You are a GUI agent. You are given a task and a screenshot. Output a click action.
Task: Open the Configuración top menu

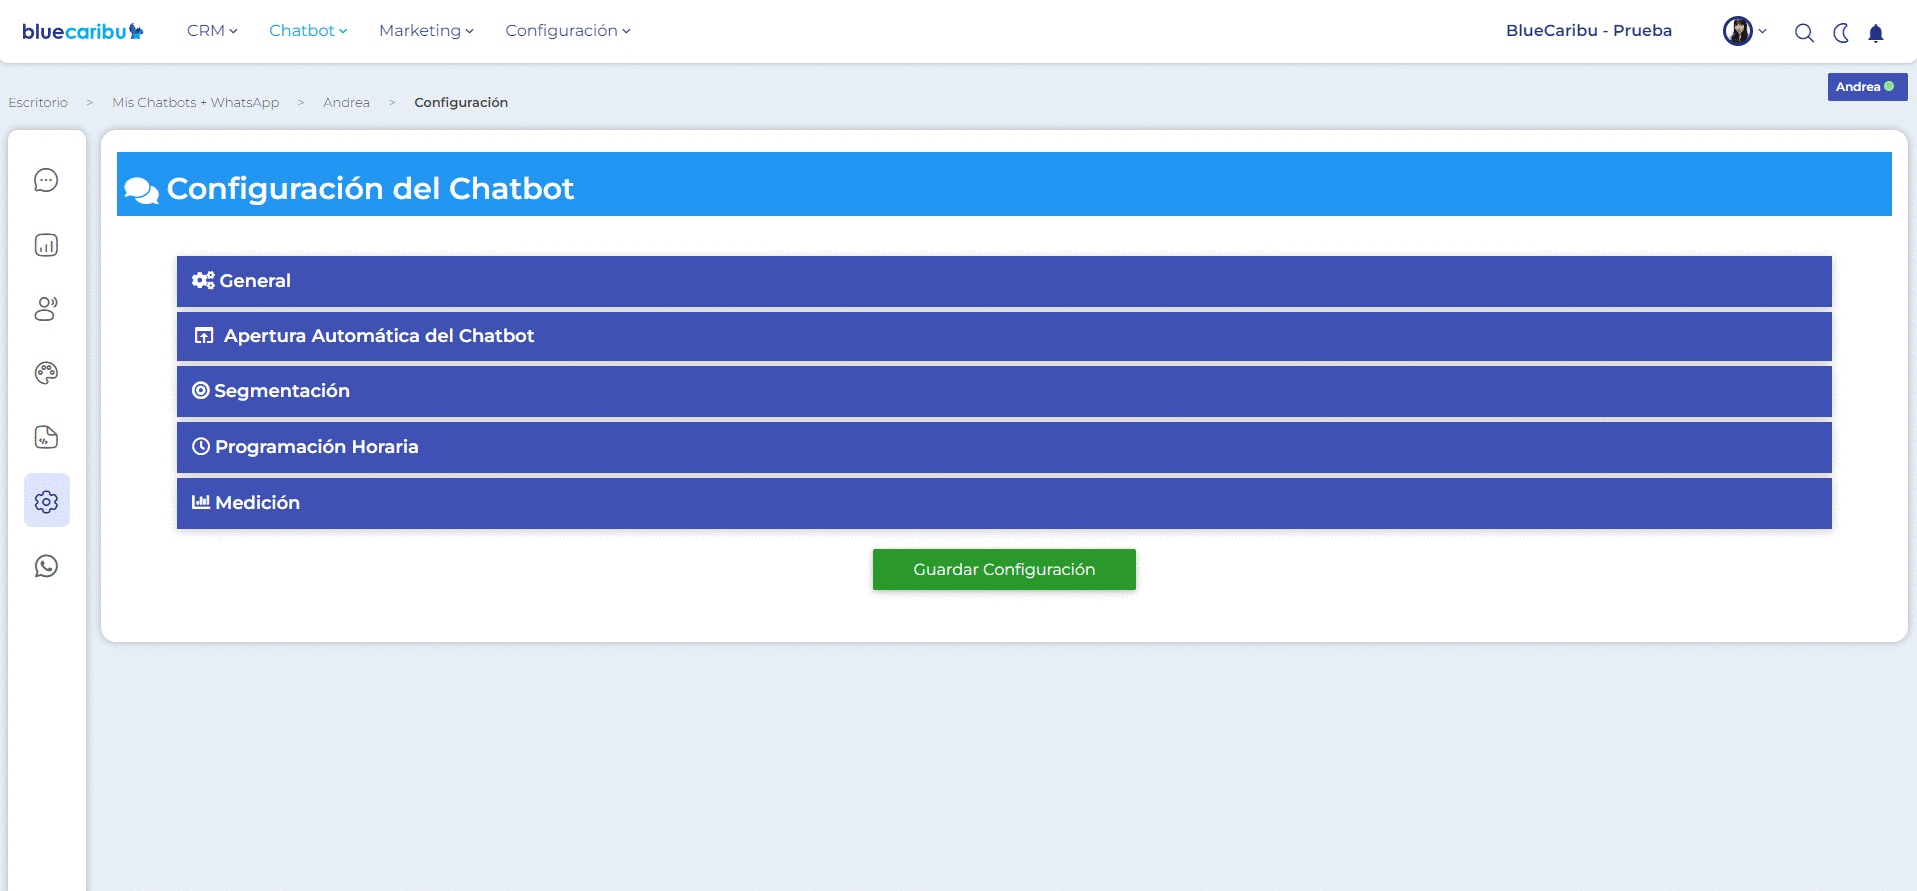(x=568, y=31)
